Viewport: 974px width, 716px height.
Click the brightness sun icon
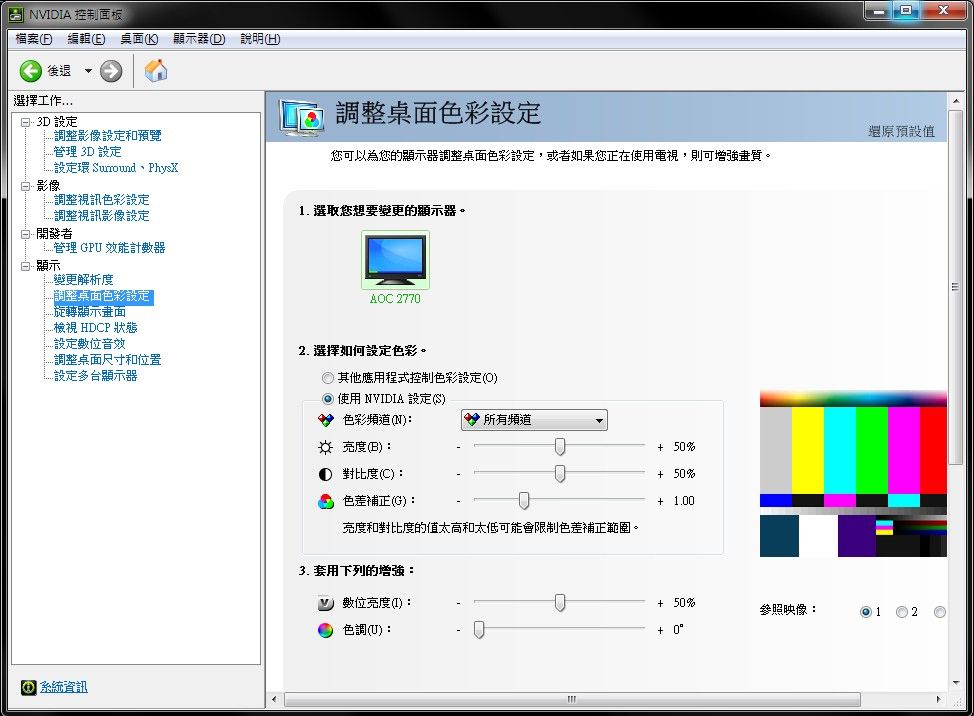pyautogui.click(x=325, y=447)
